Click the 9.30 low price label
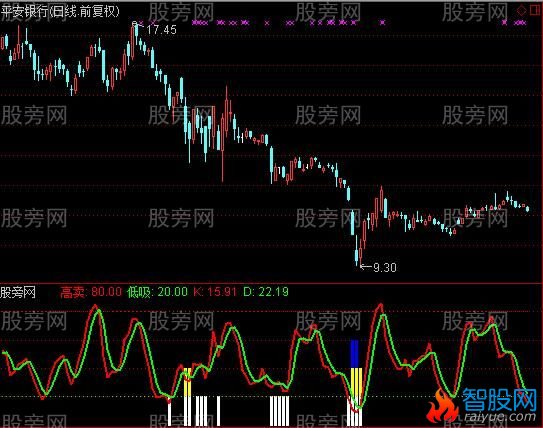The height and width of the screenshot is (428, 543). (x=385, y=267)
